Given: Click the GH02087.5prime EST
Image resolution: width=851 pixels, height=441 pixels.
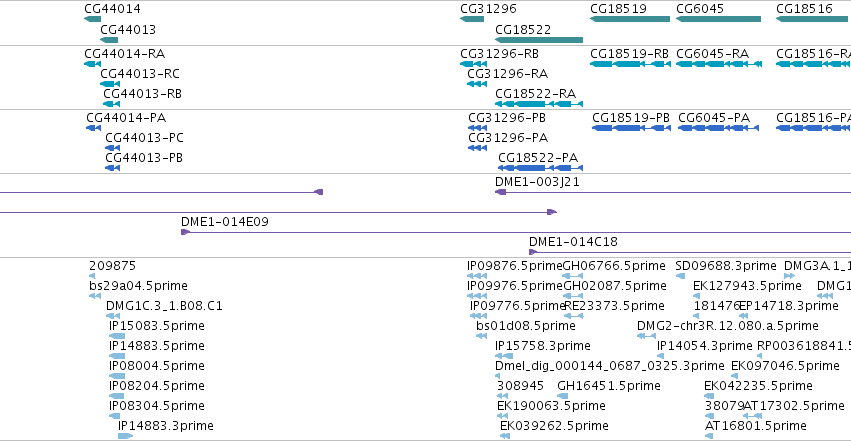Looking at the screenshot, I should click(573, 296).
